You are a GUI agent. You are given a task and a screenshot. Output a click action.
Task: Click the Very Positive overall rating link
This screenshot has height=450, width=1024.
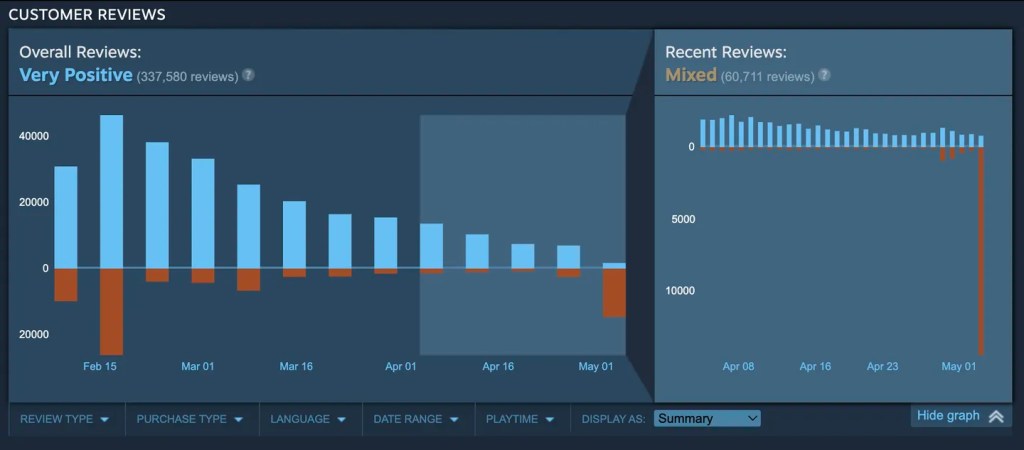point(76,75)
